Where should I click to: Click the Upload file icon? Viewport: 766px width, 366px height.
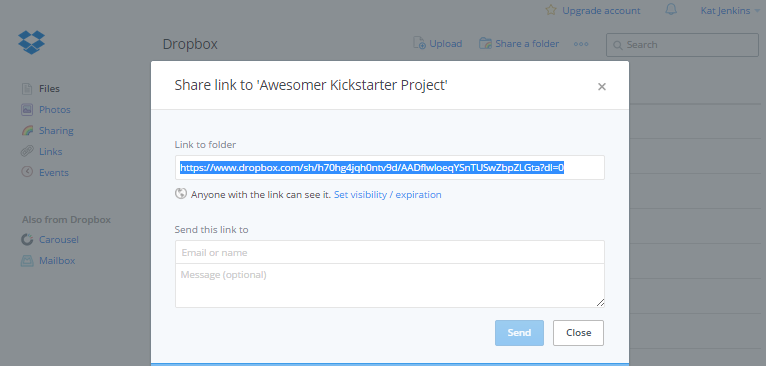(x=419, y=43)
